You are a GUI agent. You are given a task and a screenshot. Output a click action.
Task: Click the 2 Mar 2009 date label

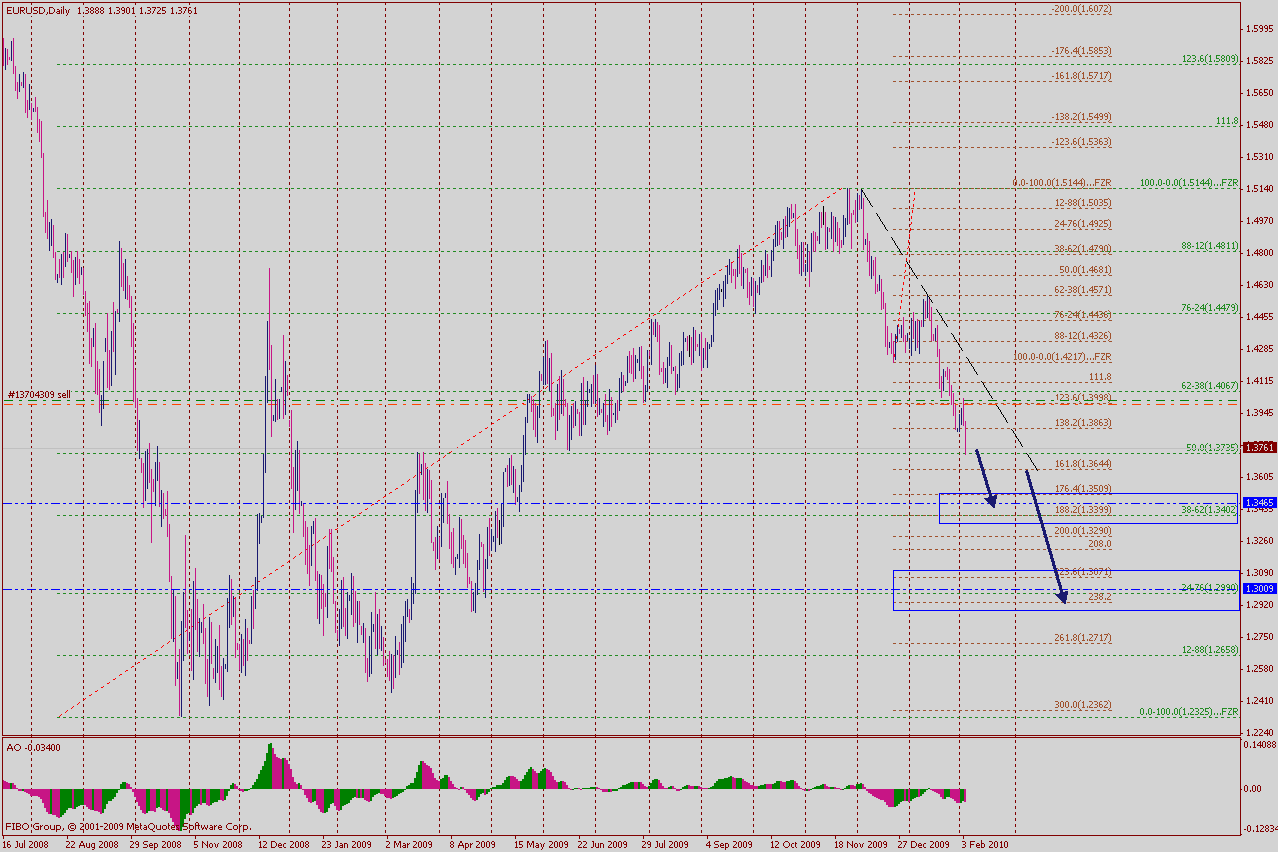(408, 844)
